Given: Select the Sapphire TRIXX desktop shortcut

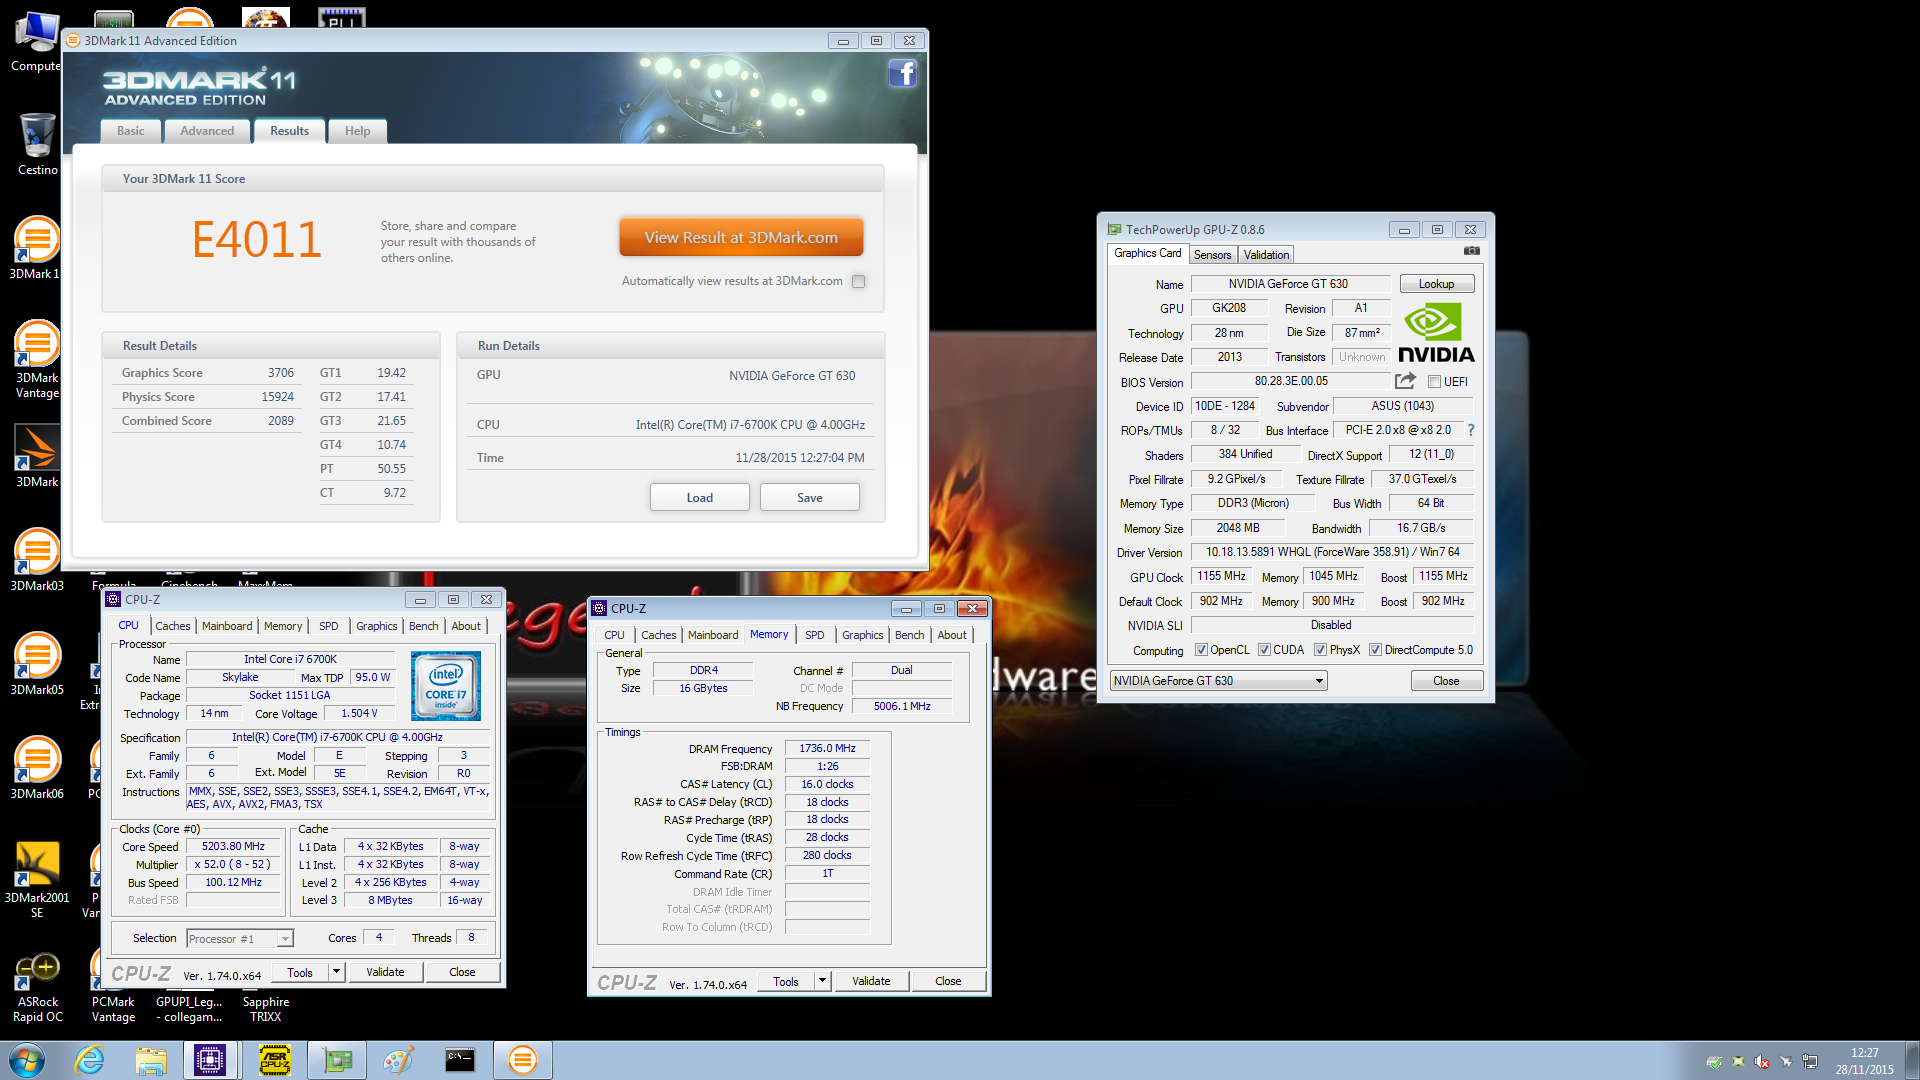Looking at the screenshot, I should pos(265,1009).
